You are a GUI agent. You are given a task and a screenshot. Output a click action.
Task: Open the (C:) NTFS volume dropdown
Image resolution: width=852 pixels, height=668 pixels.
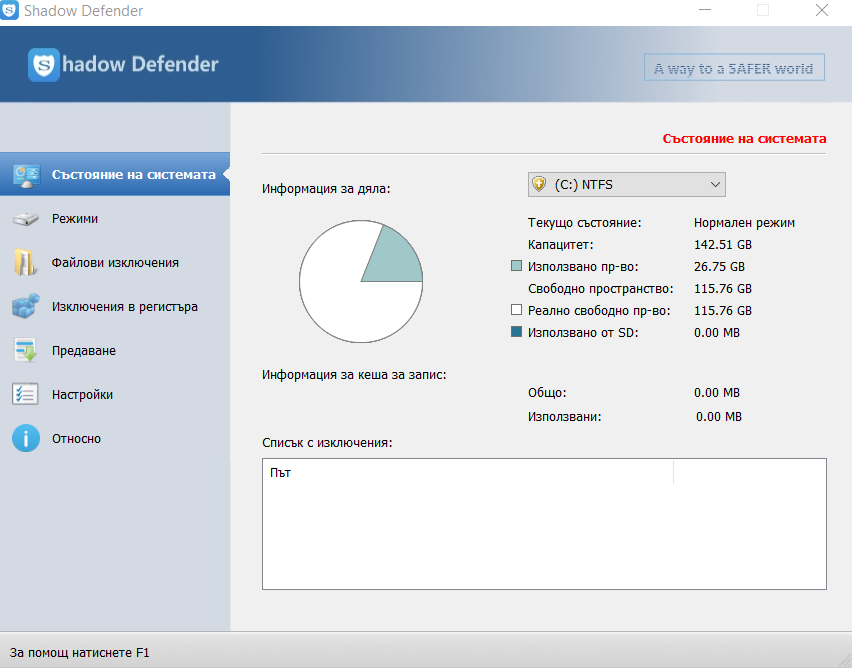[627, 185]
